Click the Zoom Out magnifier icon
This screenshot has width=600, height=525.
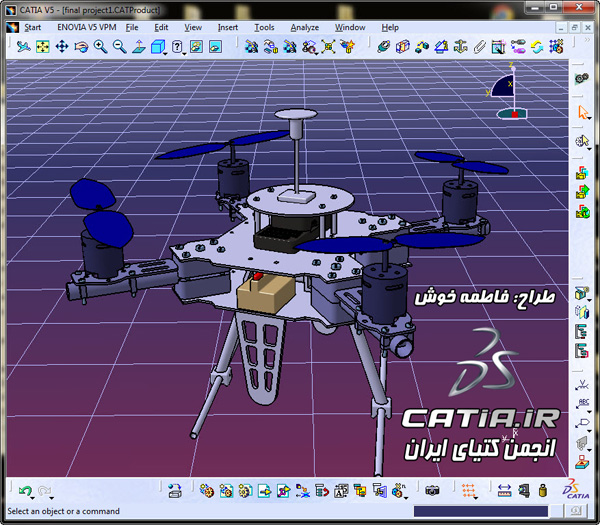(x=120, y=46)
